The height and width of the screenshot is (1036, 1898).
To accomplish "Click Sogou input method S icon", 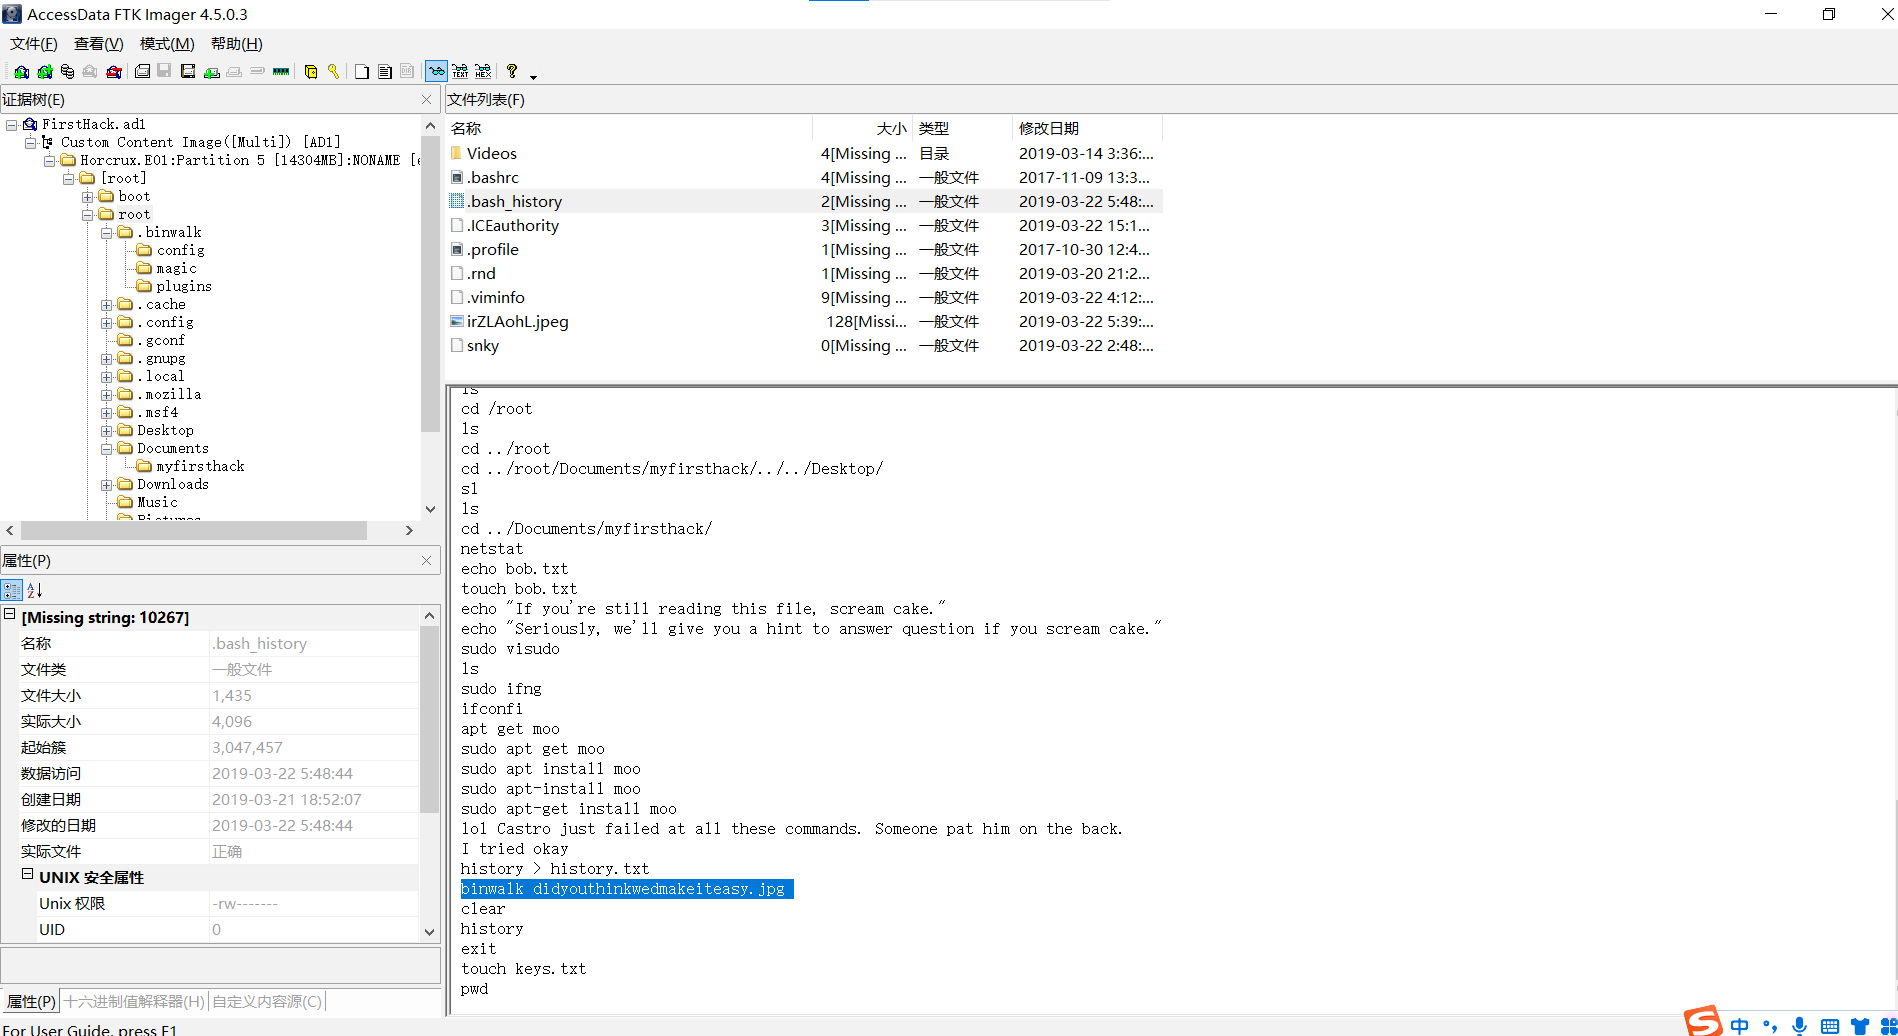I will tap(1703, 1023).
